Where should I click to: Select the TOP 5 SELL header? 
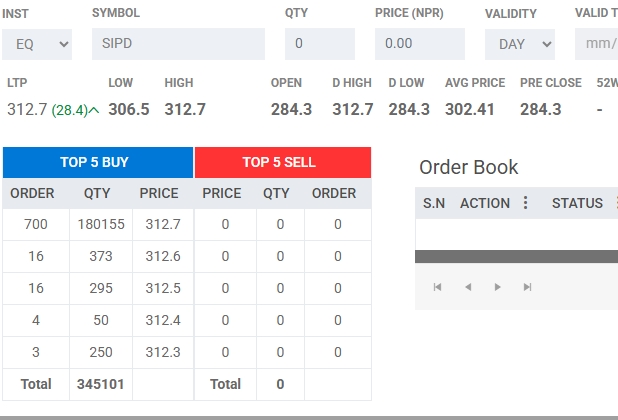(x=283, y=162)
